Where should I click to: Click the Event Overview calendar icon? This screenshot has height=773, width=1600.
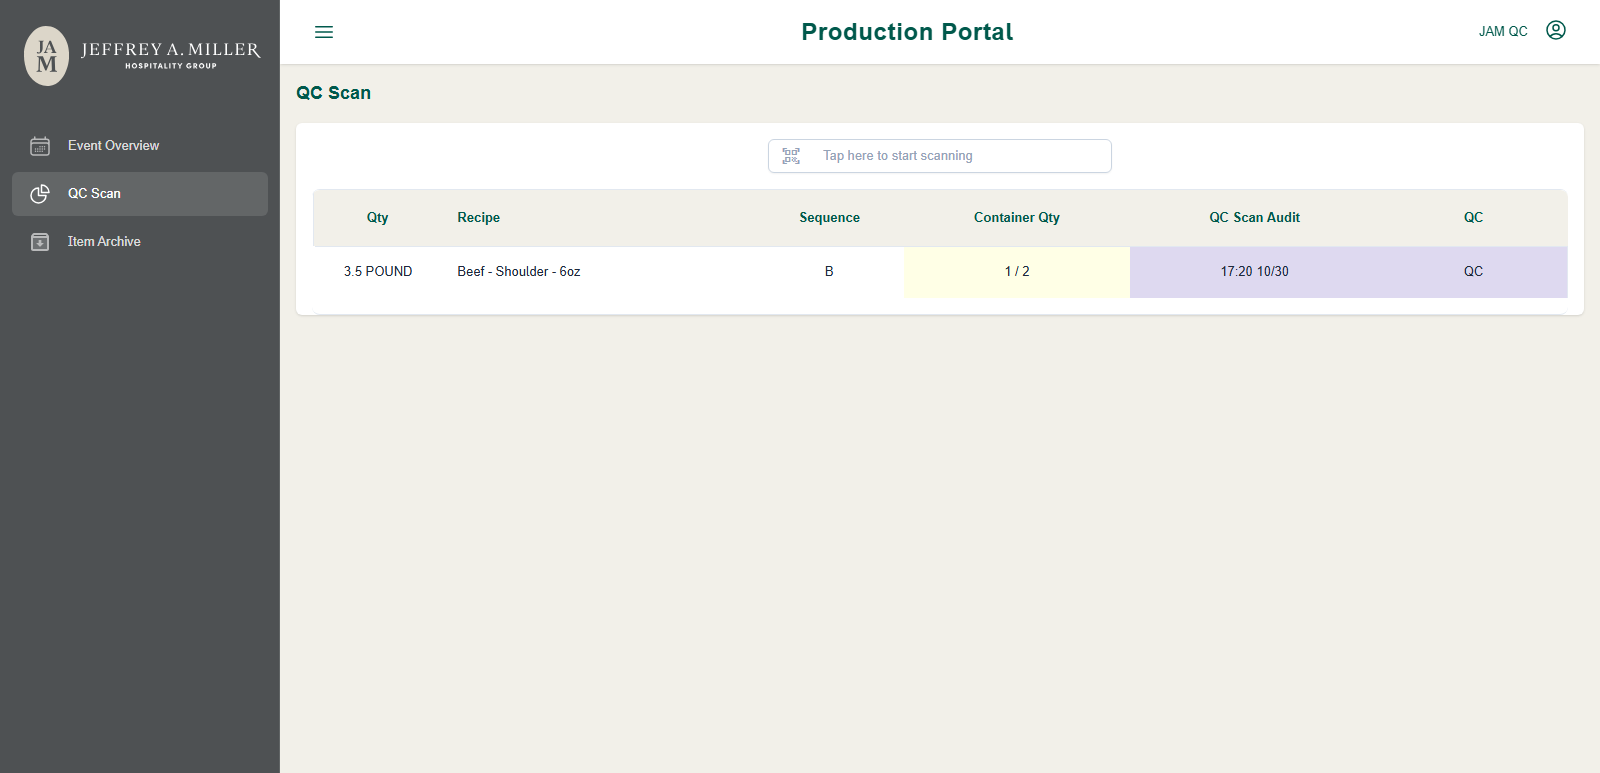pos(40,146)
